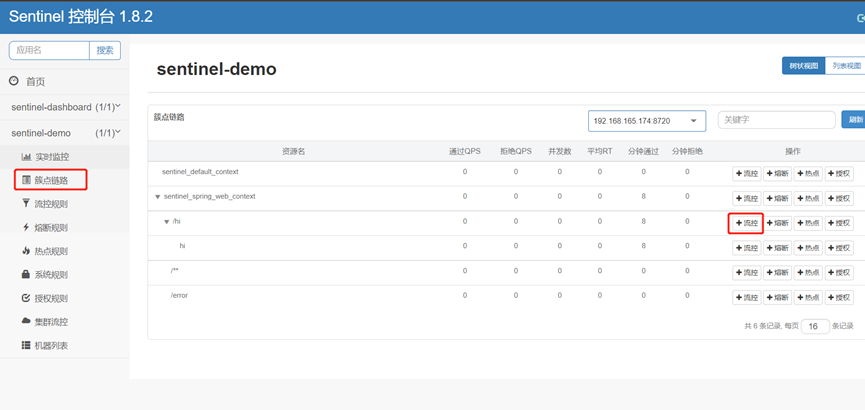The height and width of the screenshot is (410, 865).
Task: Add 授权 rule for /** resource
Action: (839, 272)
